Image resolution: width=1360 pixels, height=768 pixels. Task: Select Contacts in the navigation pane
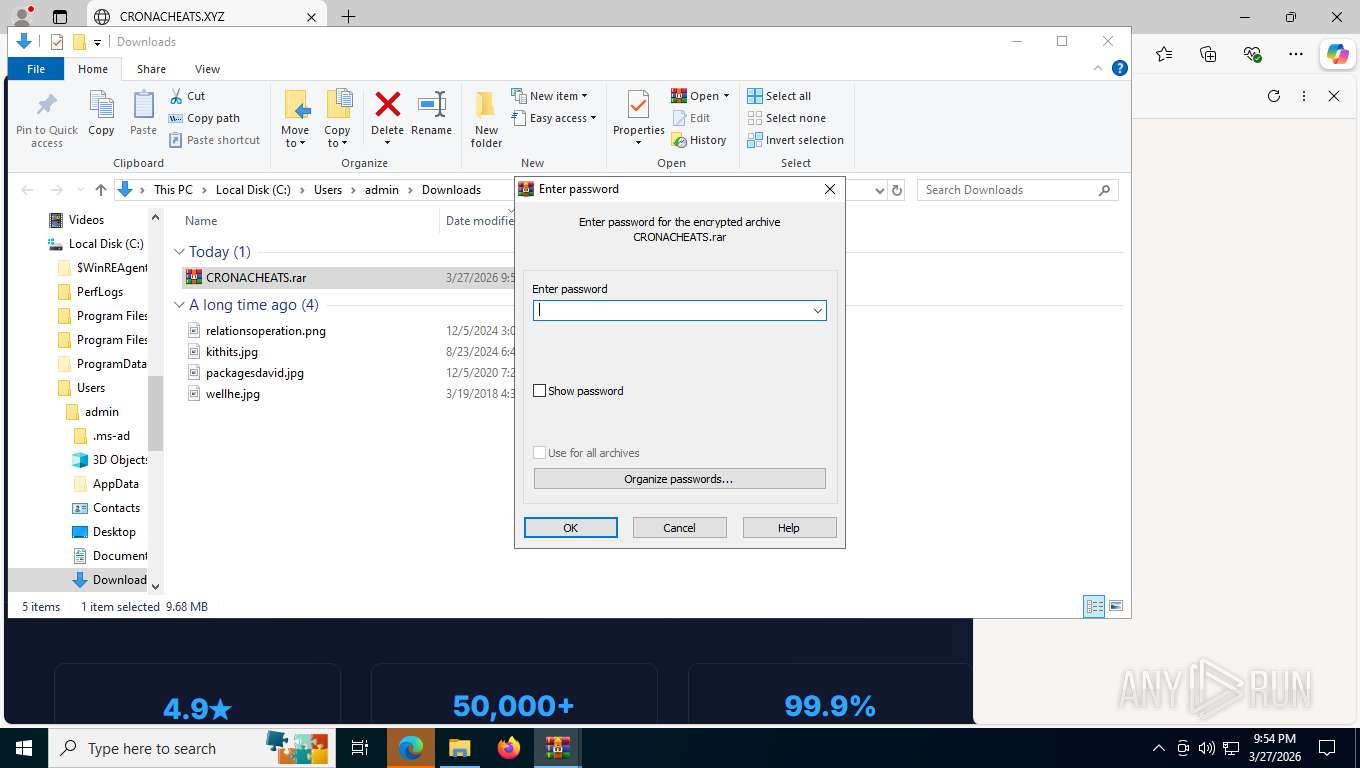tap(116, 508)
